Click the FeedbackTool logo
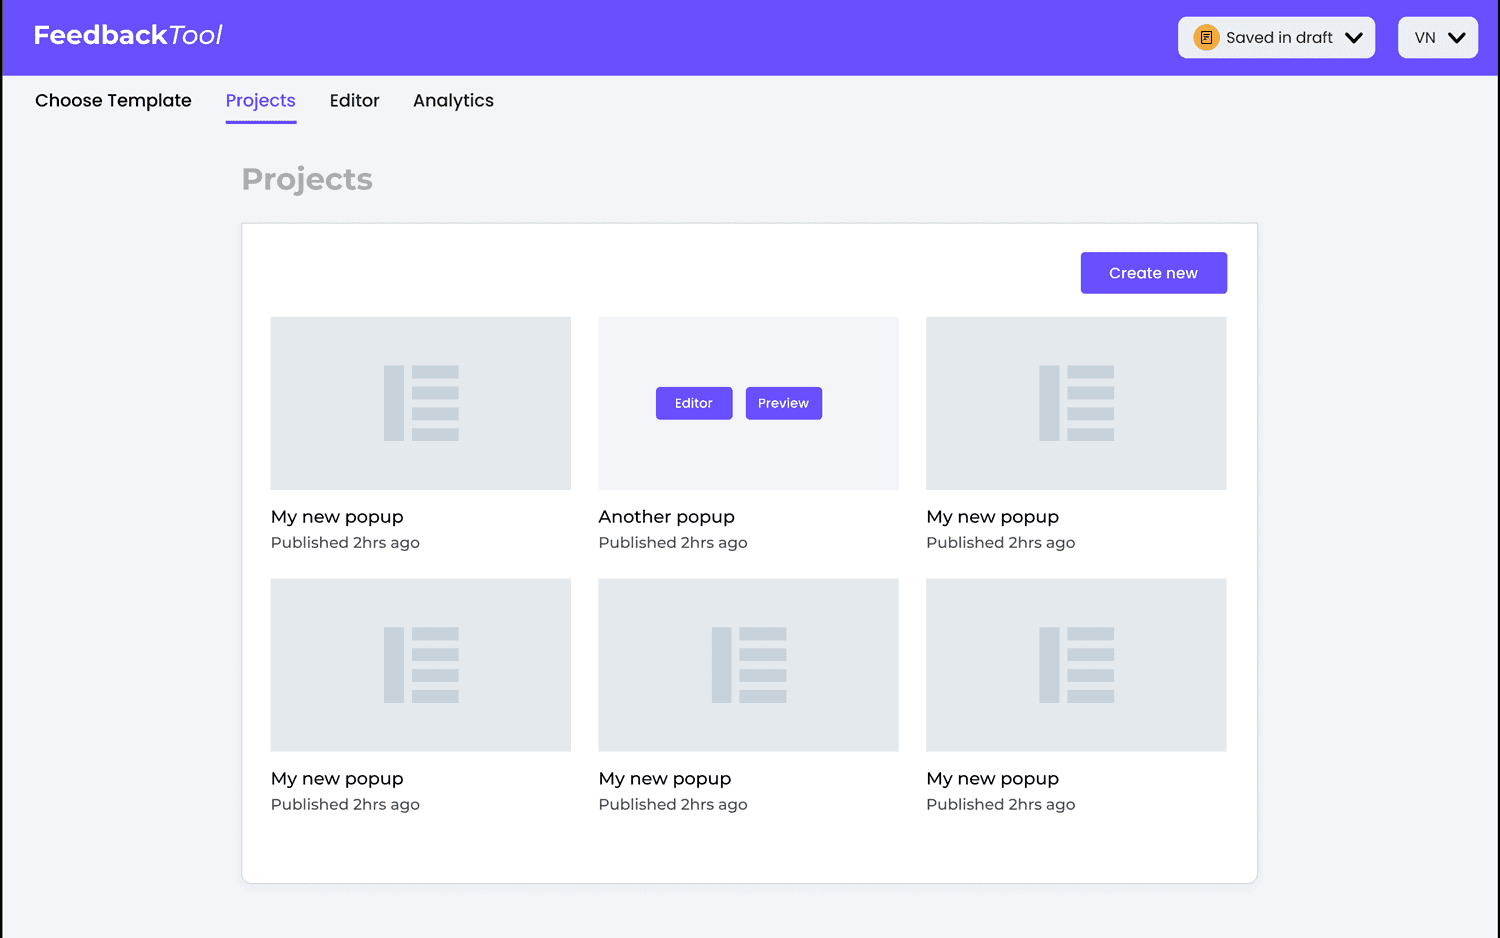The width and height of the screenshot is (1500, 938). (128, 36)
